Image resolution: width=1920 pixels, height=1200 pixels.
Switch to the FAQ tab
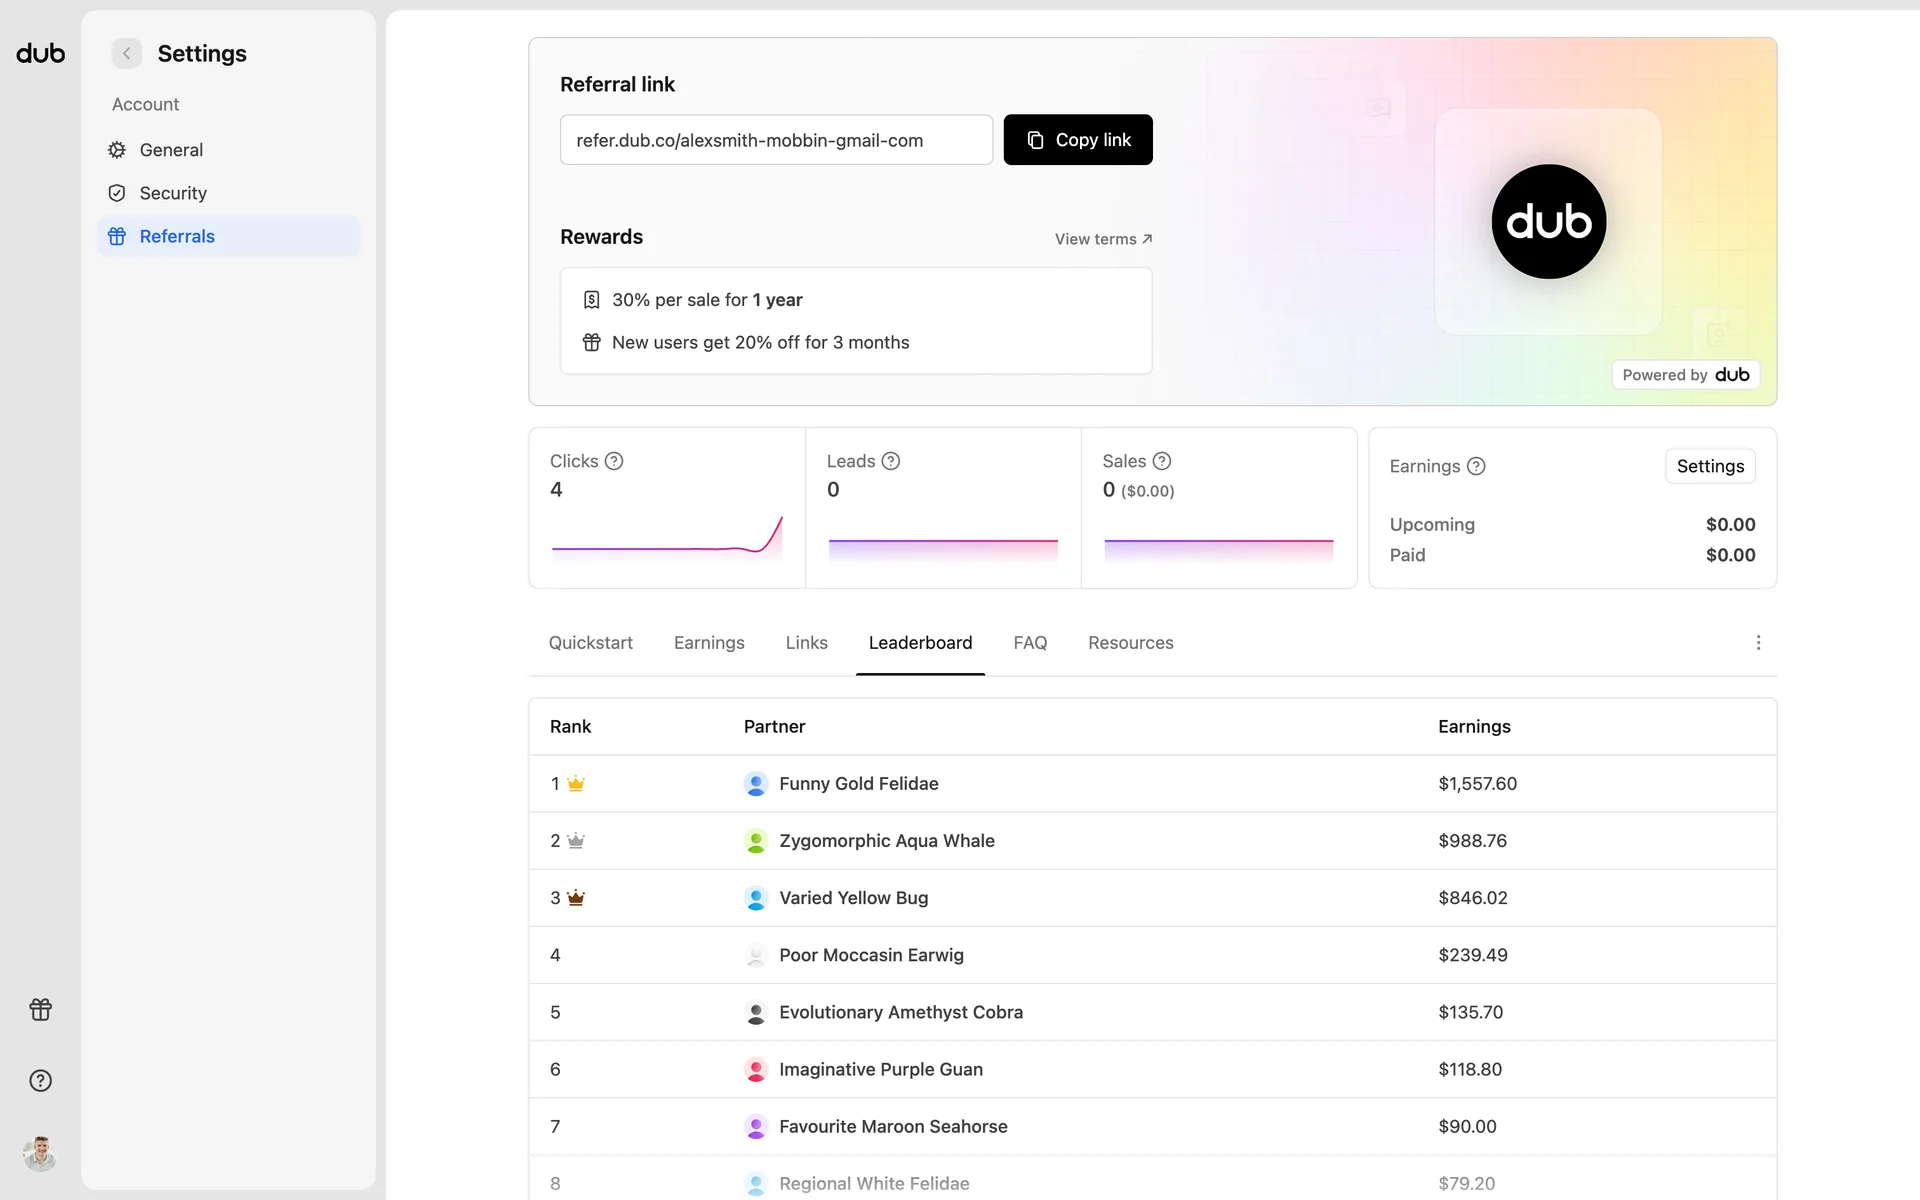tap(1030, 643)
